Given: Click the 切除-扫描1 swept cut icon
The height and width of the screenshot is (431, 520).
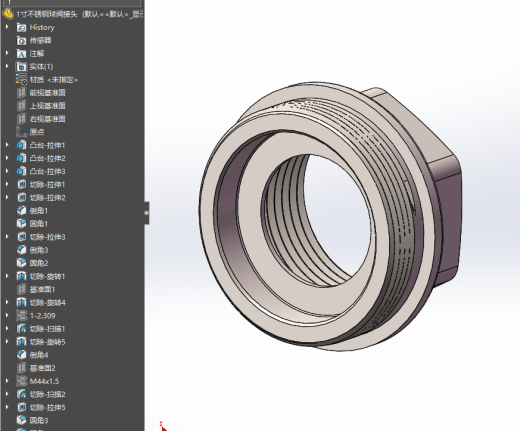Looking at the screenshot, I should coord(21,329).
